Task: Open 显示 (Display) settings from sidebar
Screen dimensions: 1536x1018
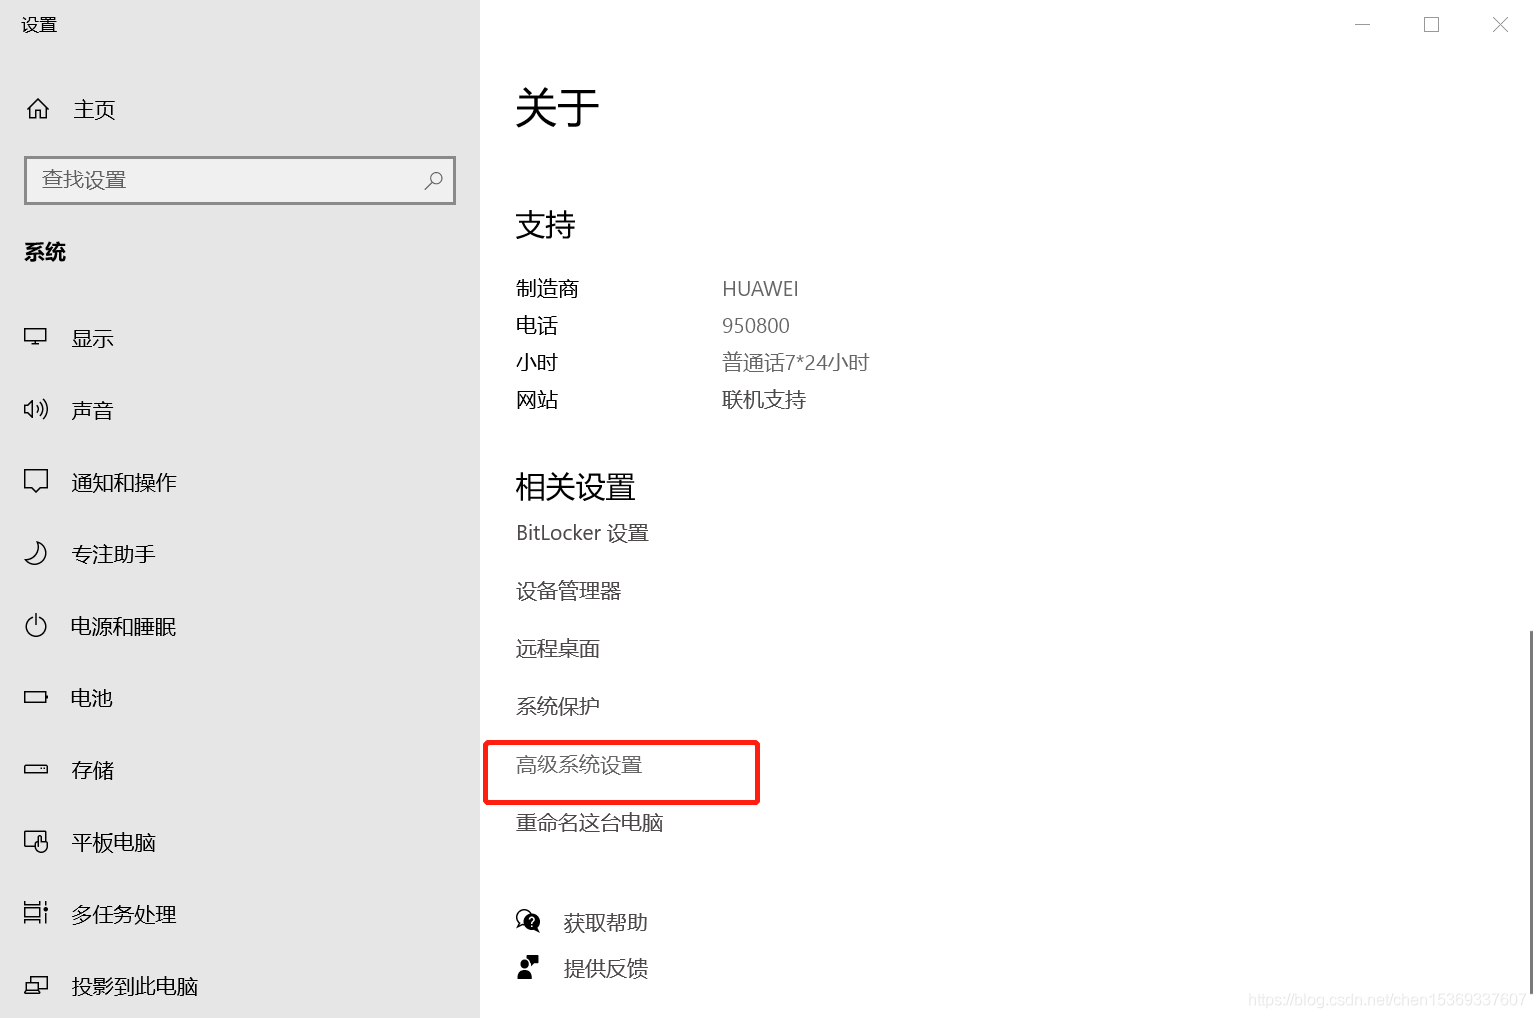Action: pyautogui.click(x=93, y=337)
